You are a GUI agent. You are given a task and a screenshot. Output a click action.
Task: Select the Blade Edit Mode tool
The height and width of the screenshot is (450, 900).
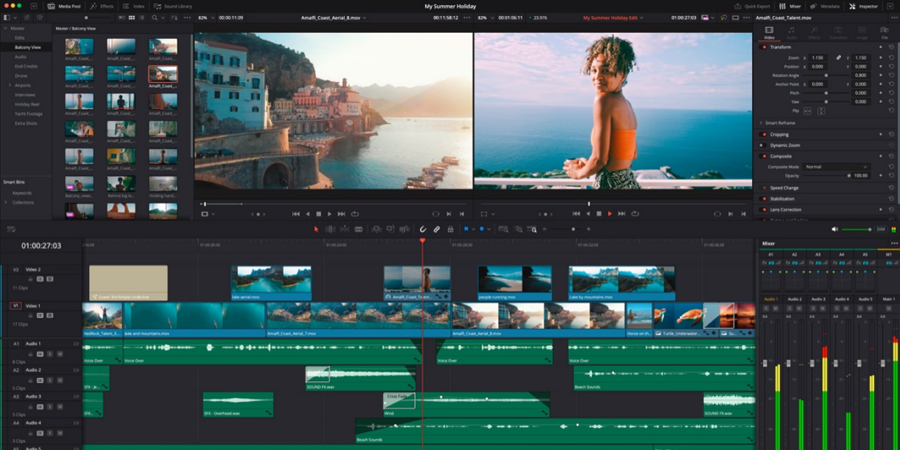[x=359, y=229]
